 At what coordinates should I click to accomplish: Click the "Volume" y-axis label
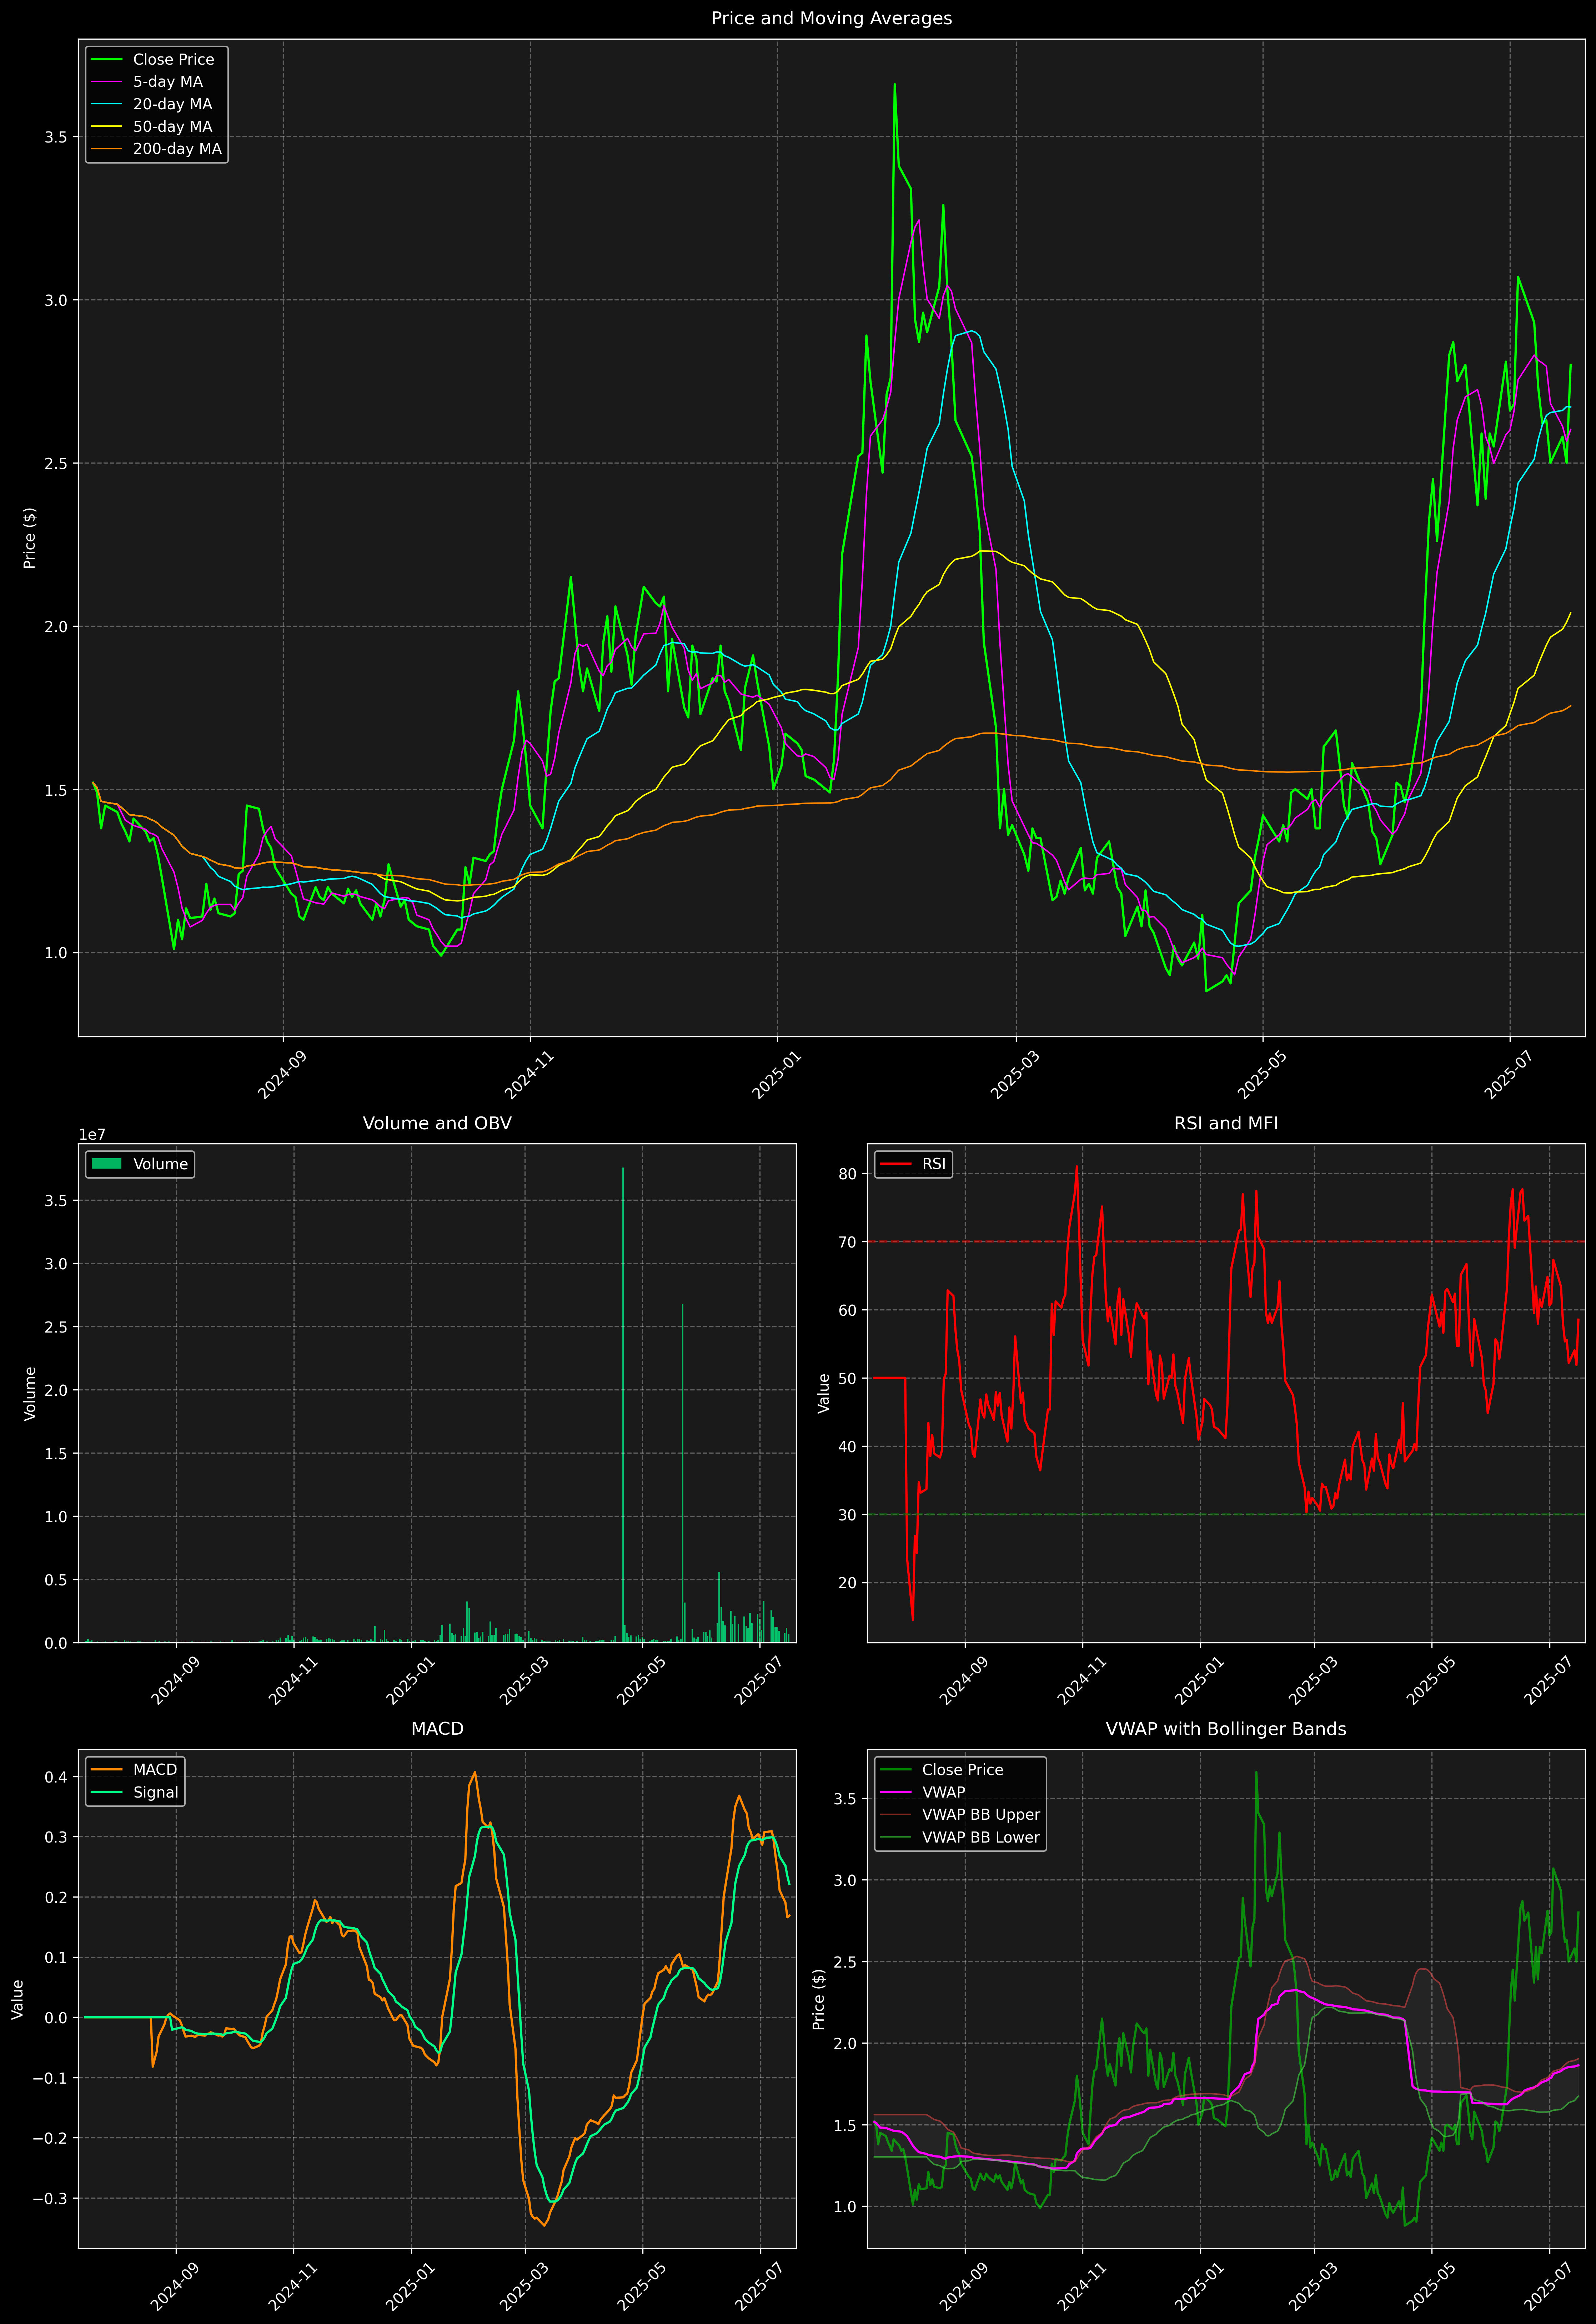click(x=30, y=1393)
